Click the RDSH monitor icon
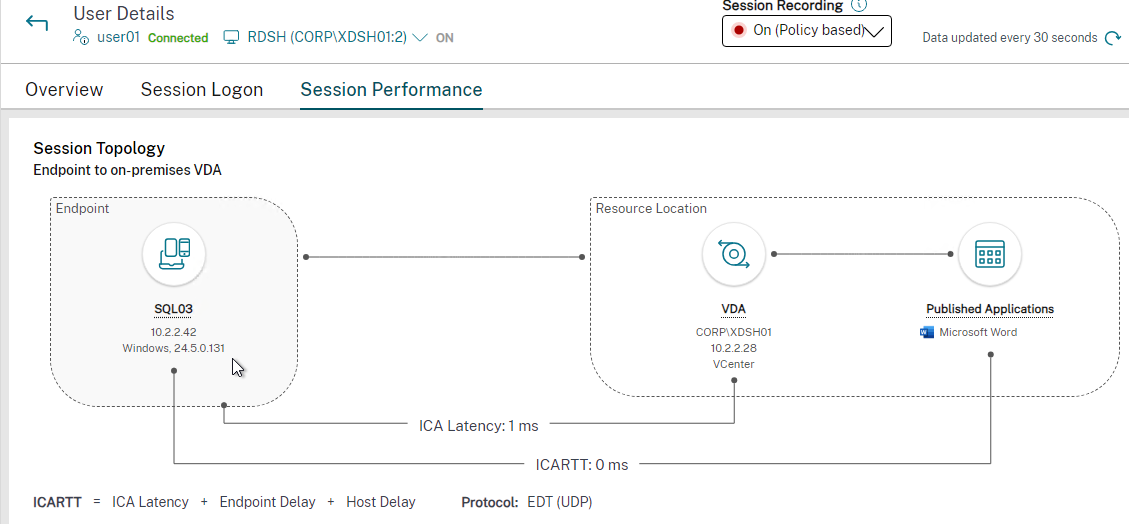The width and height of the screenshot is (1129, 524). [230, 37]
